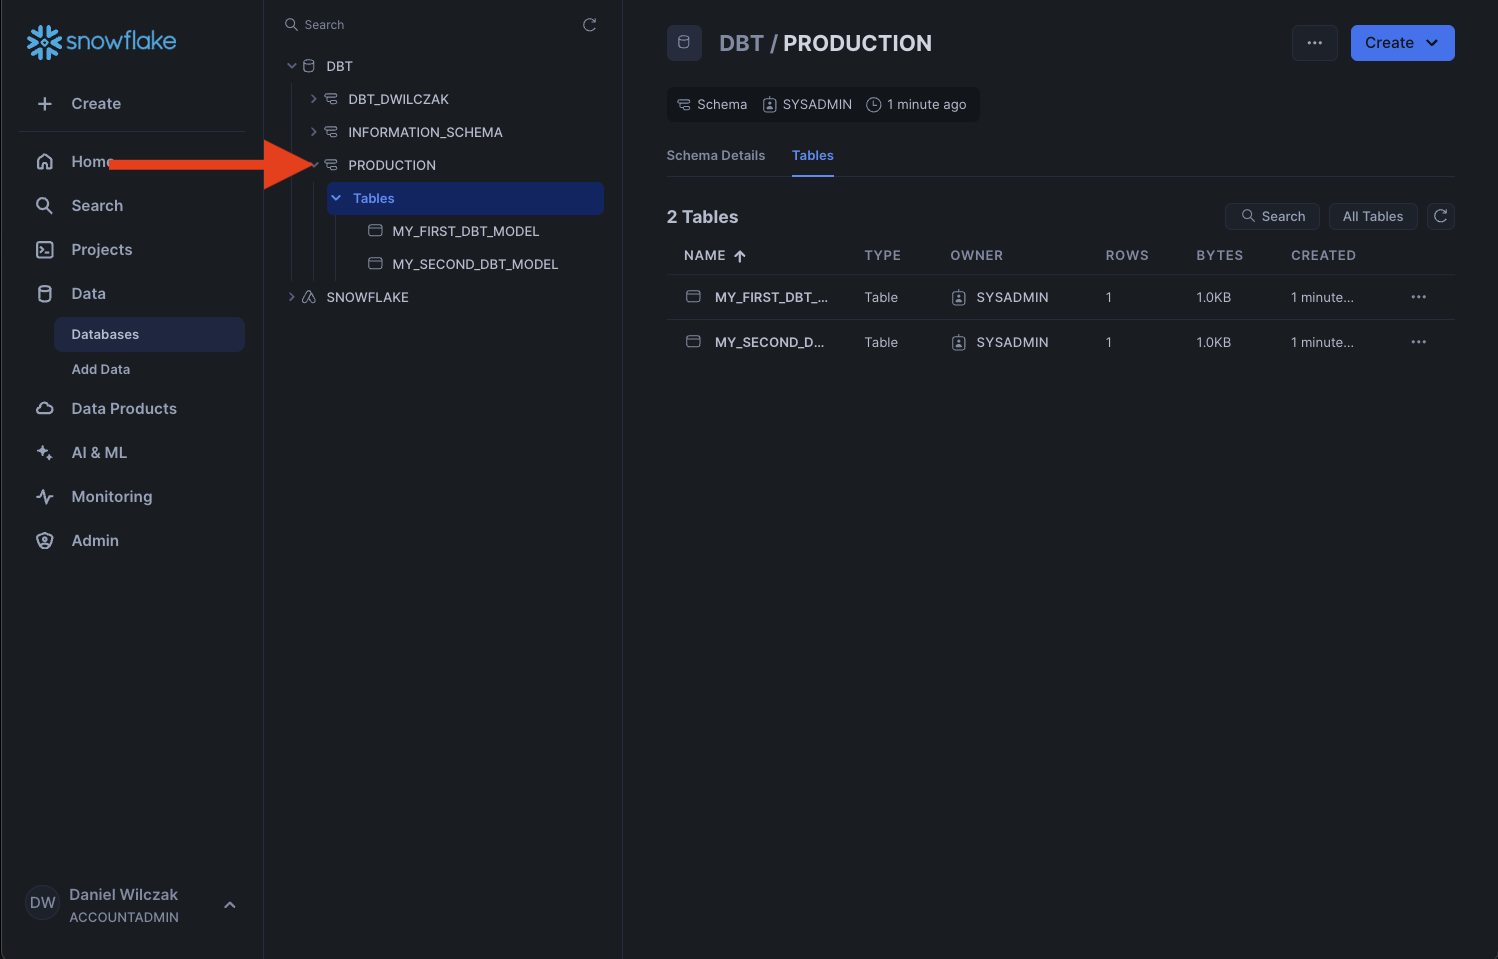This screenshot has height=959, width=1498.
Task: Refresh the database object tree
Action: pos(590,25)
